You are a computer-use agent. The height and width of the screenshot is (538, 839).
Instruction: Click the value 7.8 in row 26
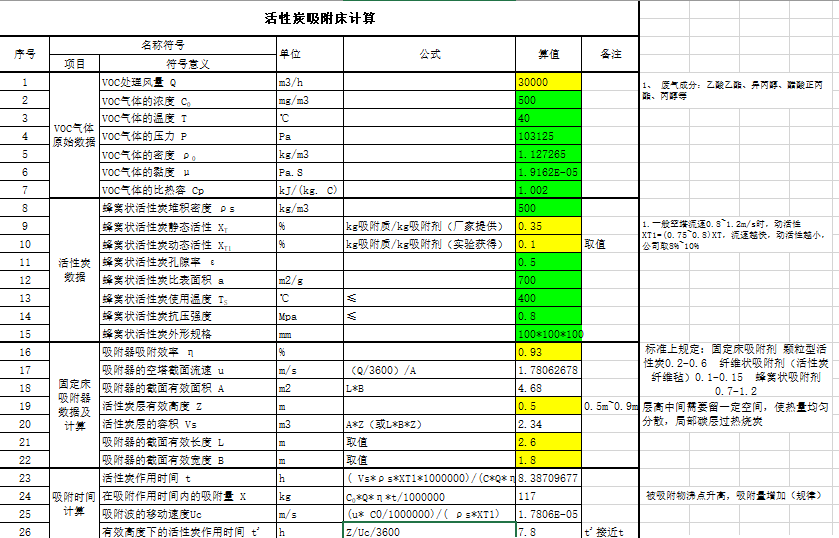pos(548,532)
